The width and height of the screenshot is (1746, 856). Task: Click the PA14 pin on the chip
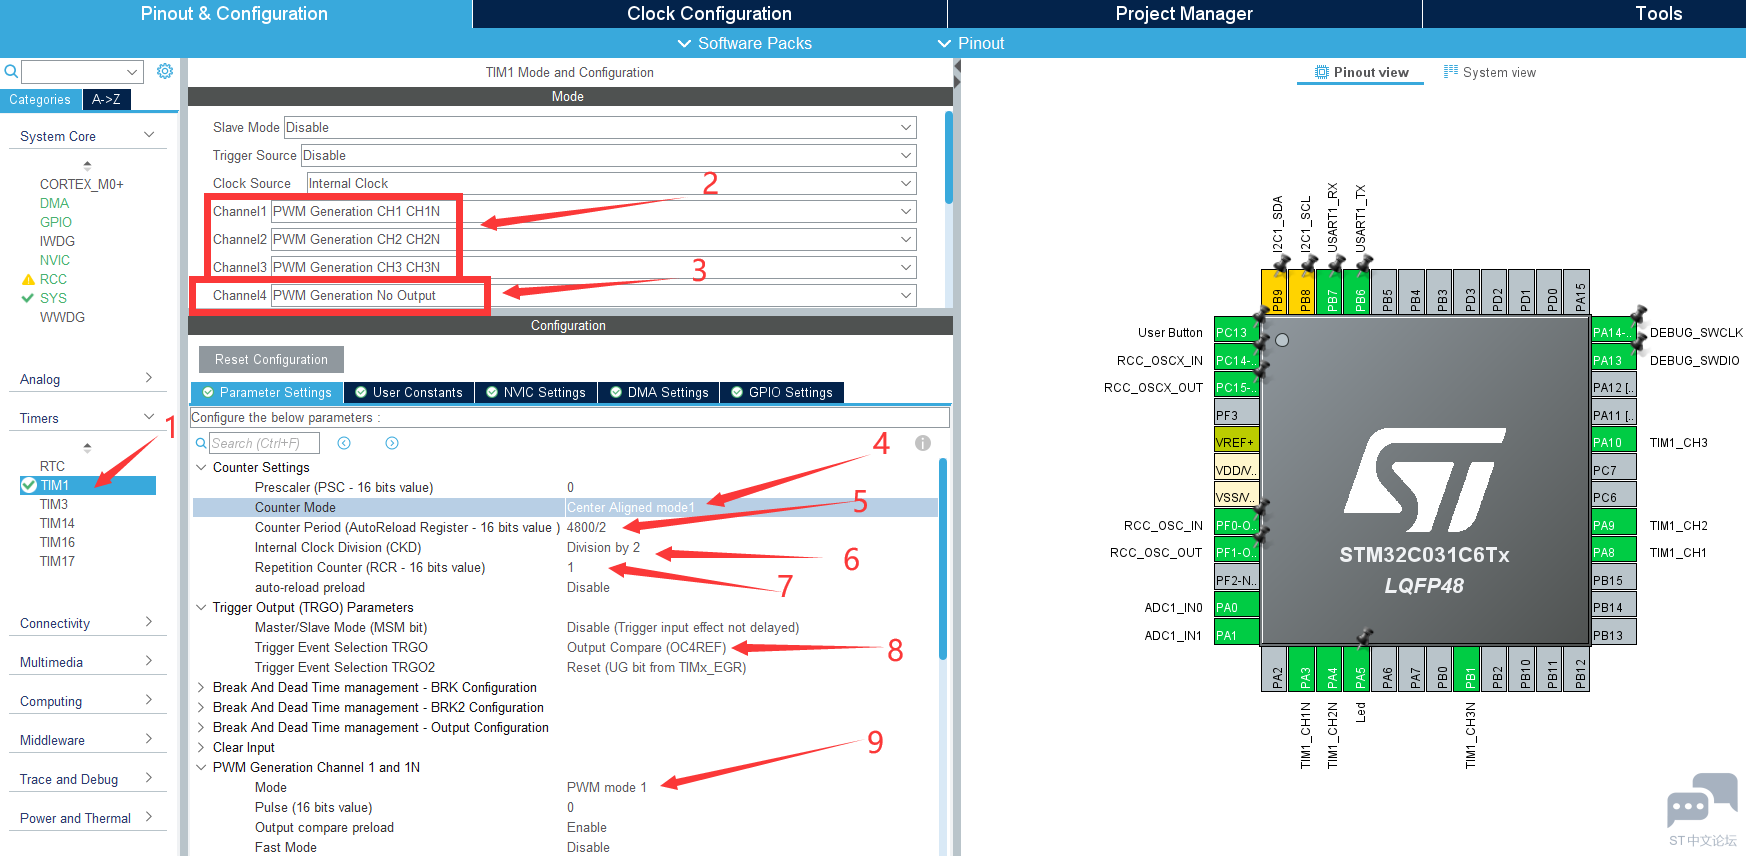[1614, 332]
